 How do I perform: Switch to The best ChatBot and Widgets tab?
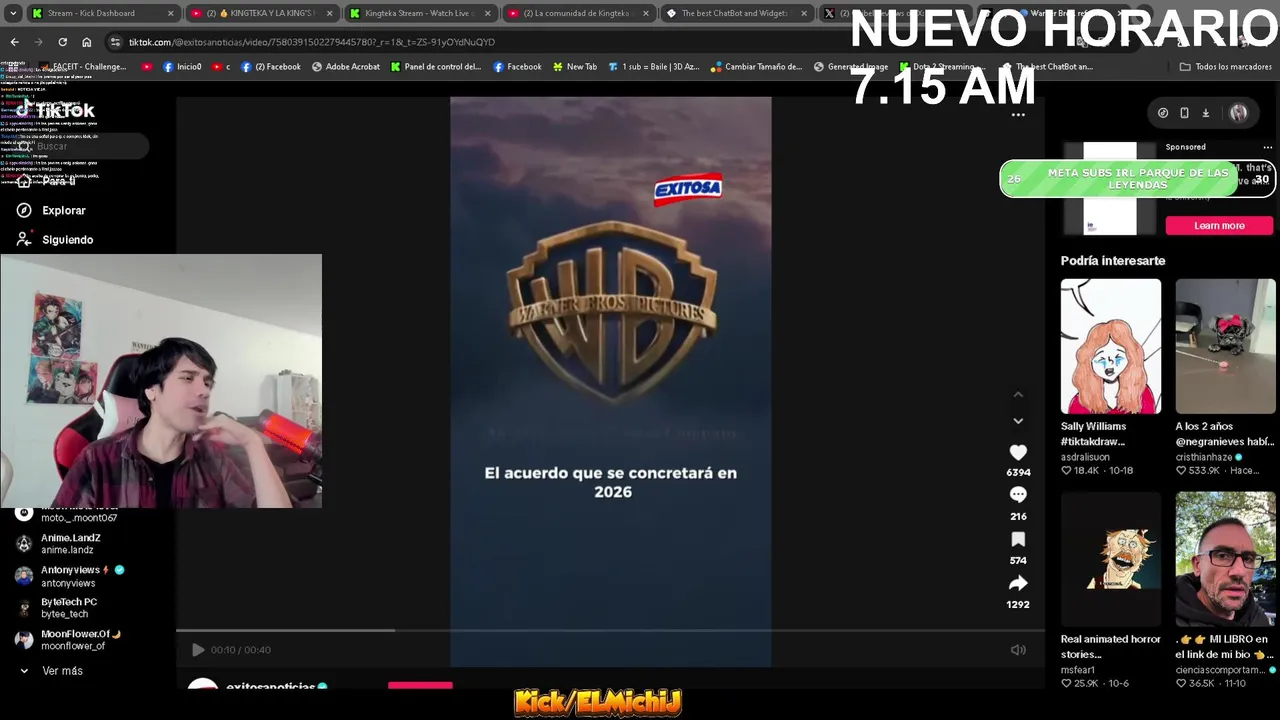(736, 13)
